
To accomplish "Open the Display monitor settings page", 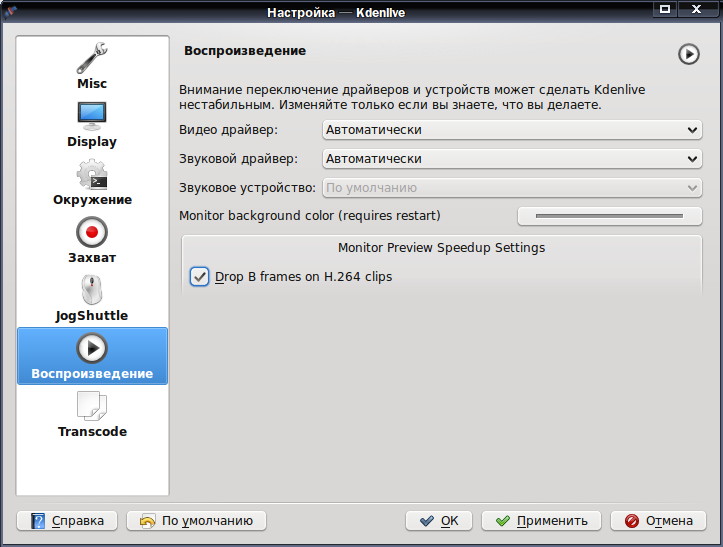I will coord(92,124).
